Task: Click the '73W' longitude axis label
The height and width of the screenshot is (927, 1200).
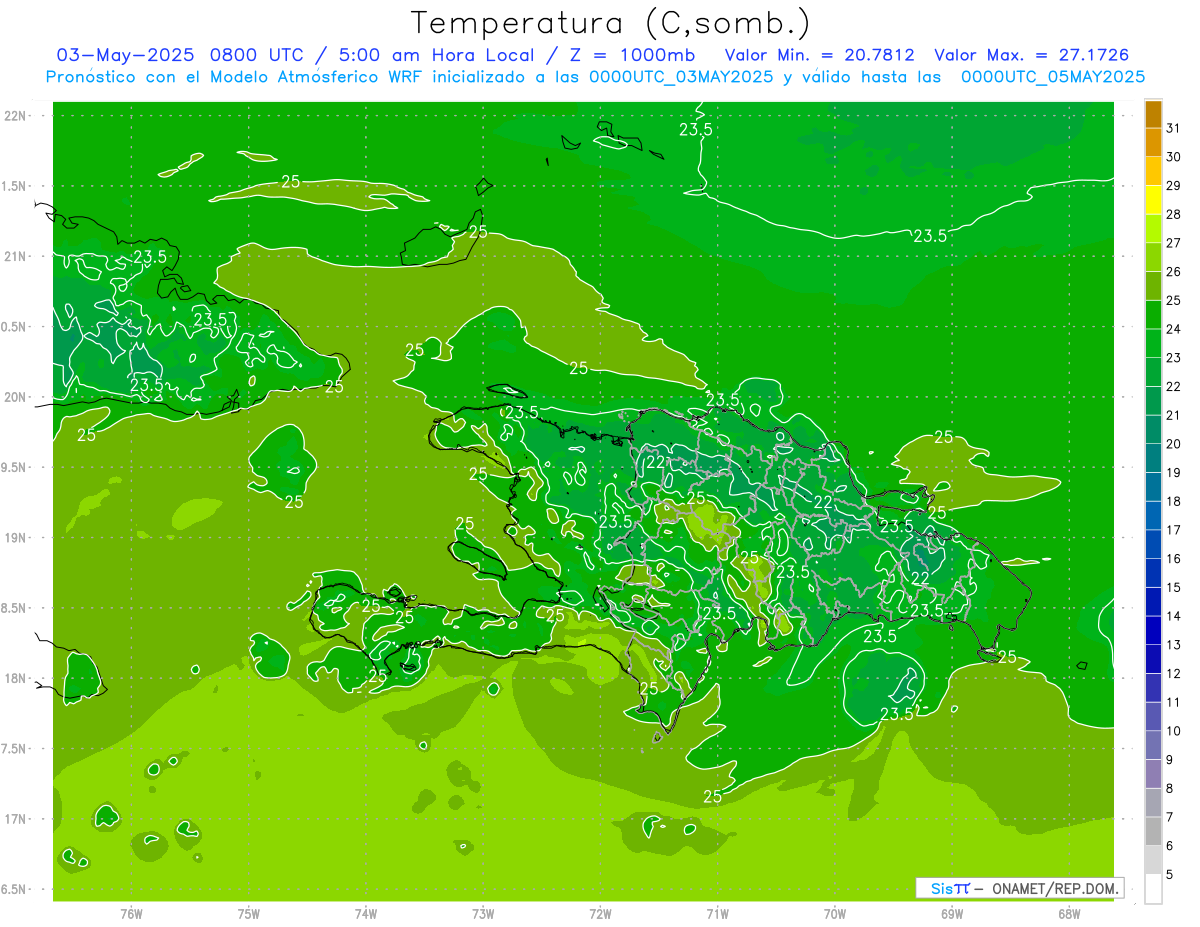Action: (483, 914)
